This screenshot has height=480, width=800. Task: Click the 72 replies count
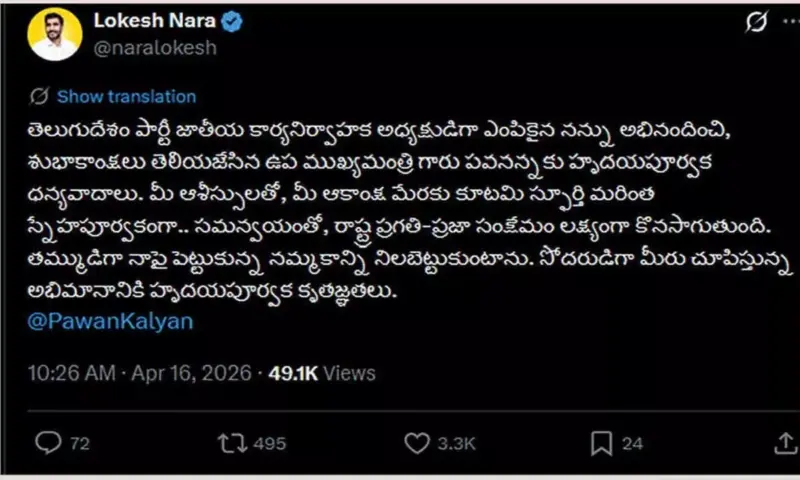[x=81, y=442]
